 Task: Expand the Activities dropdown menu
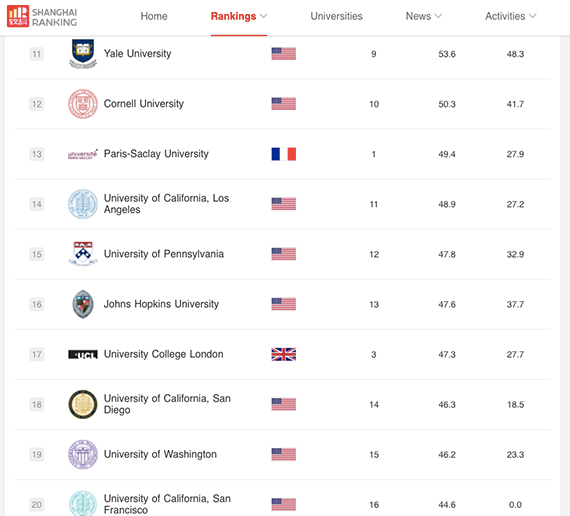click(x=510, y=16)
